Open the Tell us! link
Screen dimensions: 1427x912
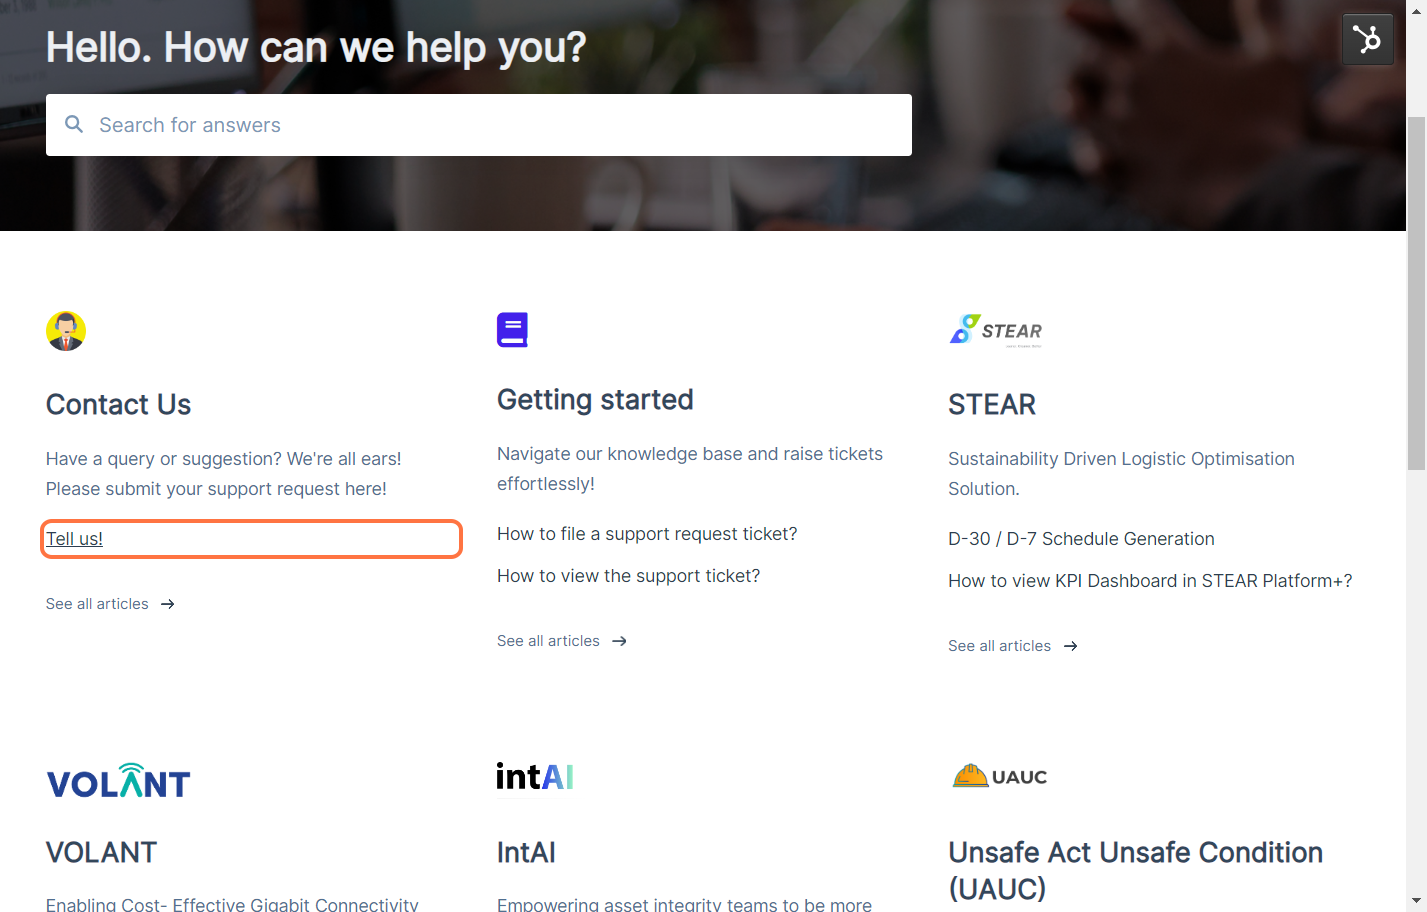pos(74,539)
